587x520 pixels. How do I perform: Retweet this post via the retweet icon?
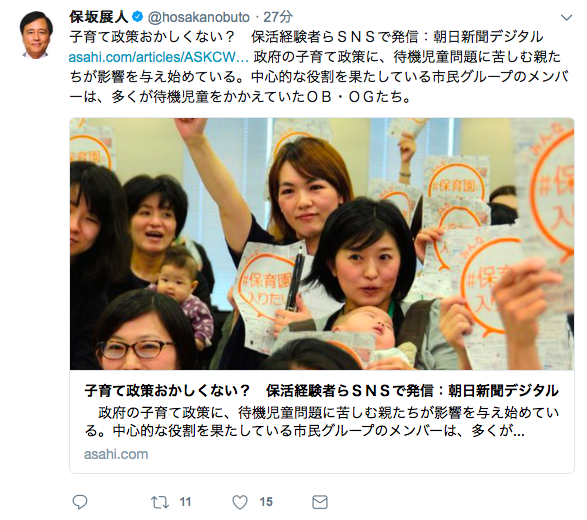pos(160,502)
